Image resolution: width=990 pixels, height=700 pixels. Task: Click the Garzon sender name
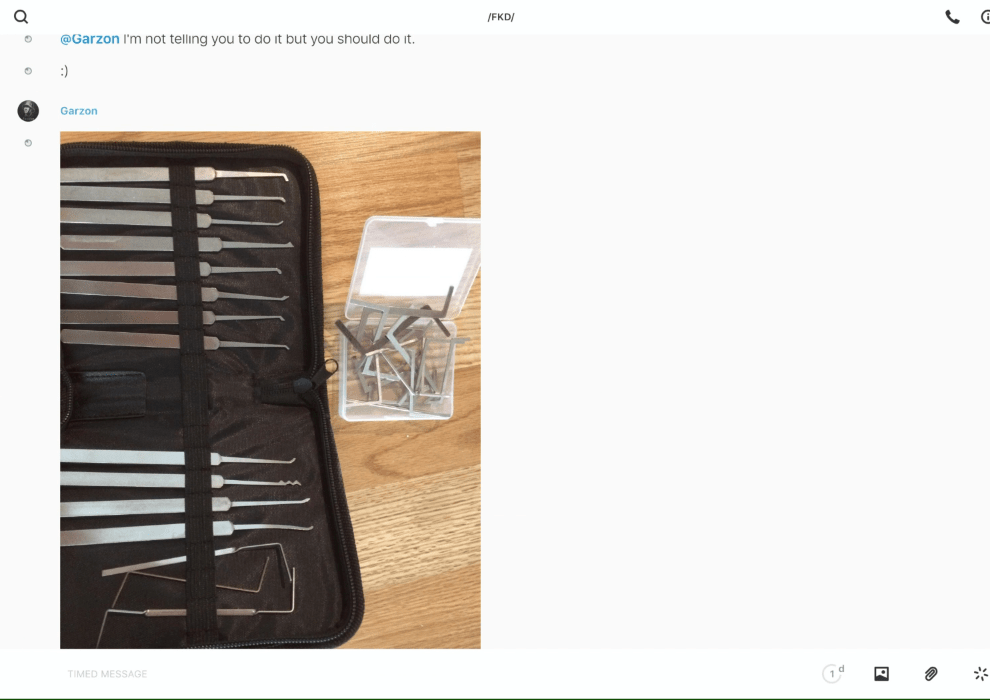[79, 110]
